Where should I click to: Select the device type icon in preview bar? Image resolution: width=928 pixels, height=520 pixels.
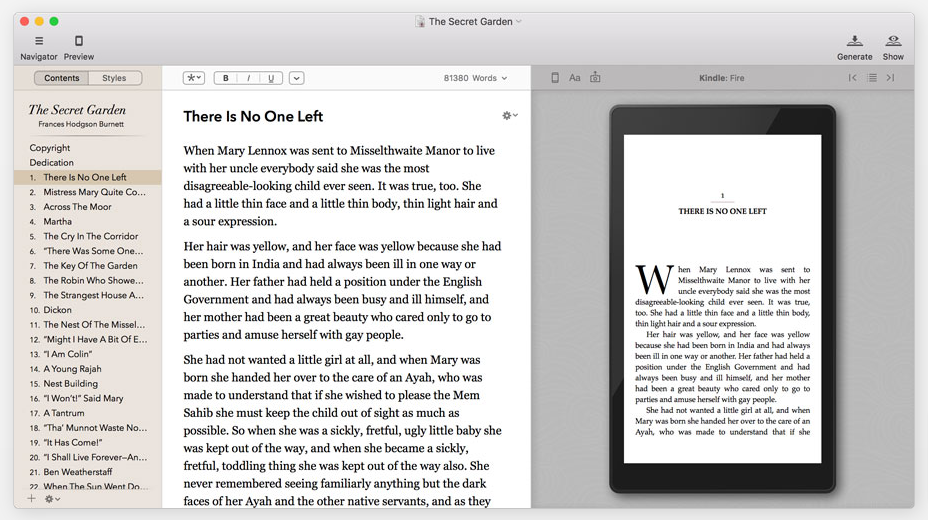coord(555,77)
